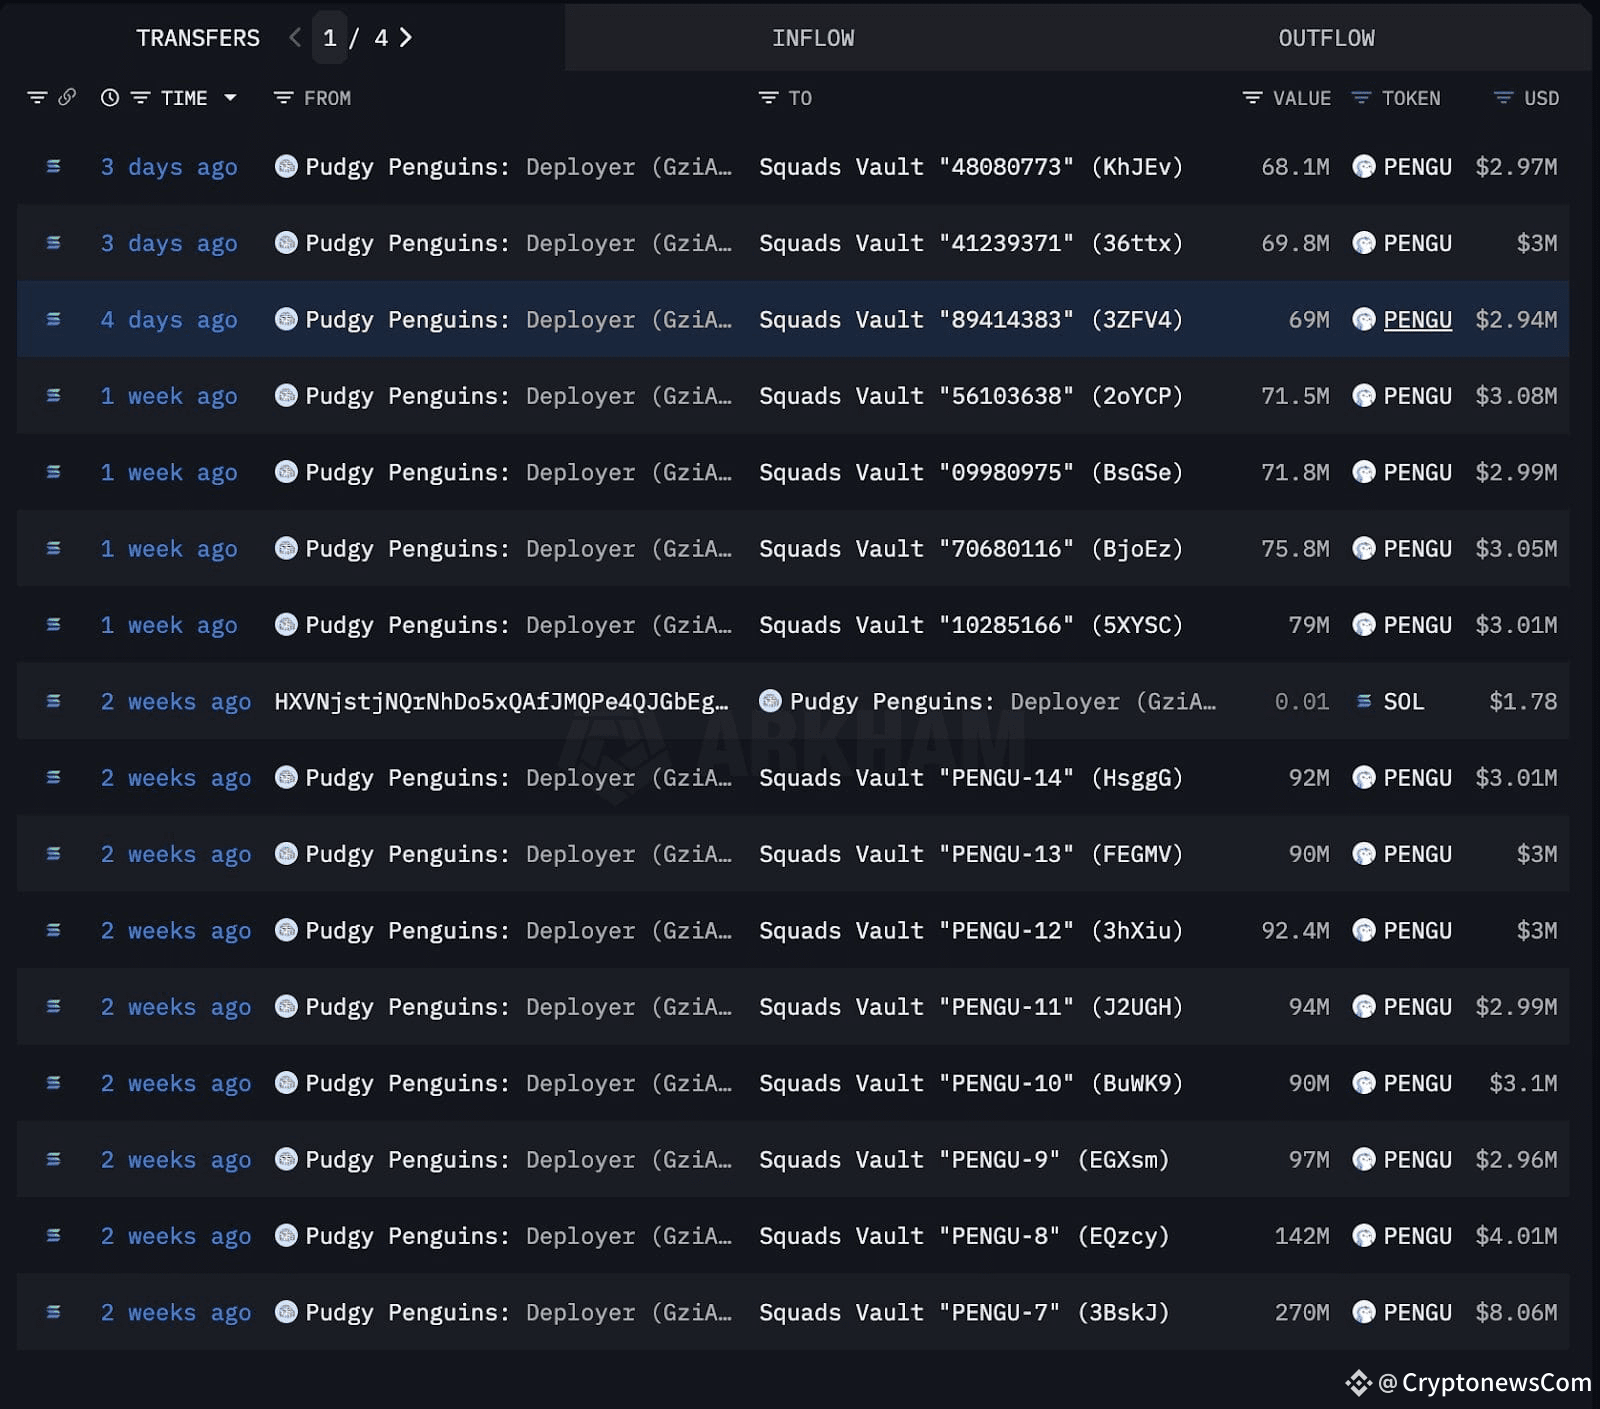Filter the FROM column
The height and width of the screenshot is (1409, 1600).
(x=284, y=98)
